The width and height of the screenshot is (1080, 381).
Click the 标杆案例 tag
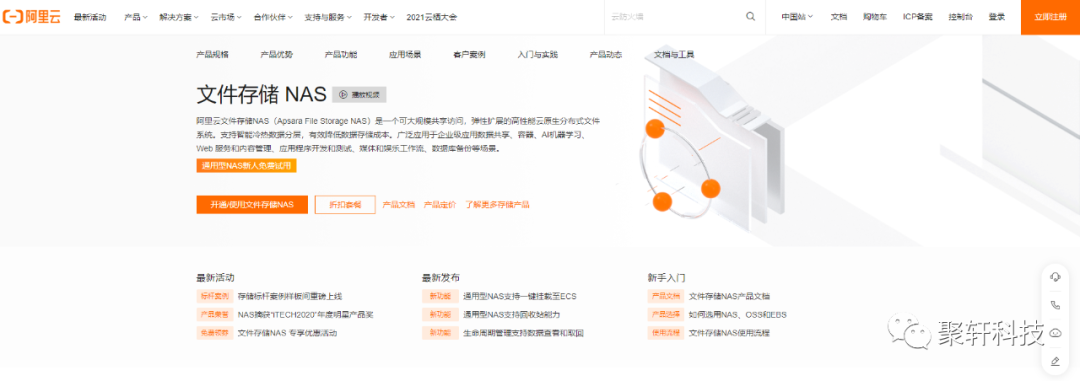coord(214,296)
